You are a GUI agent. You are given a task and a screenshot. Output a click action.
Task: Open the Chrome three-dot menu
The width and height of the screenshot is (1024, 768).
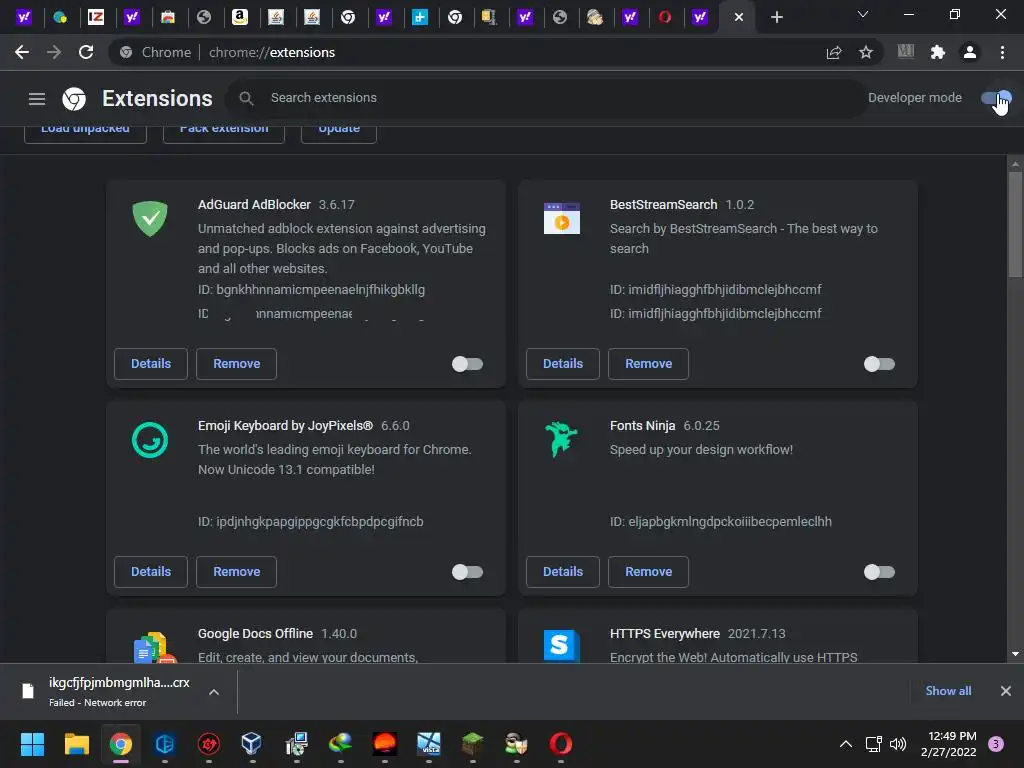(x=1002, y=52)
